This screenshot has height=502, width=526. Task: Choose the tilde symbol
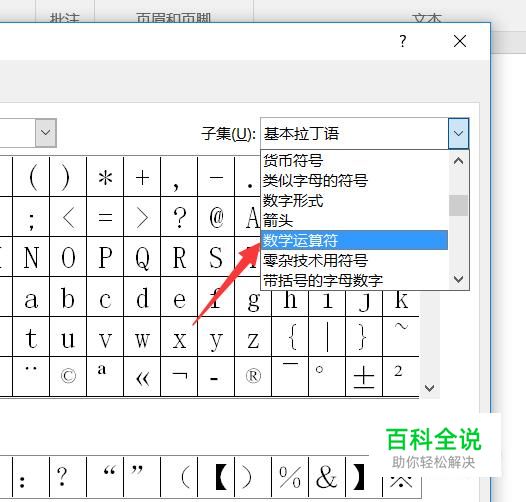(401, 337)
